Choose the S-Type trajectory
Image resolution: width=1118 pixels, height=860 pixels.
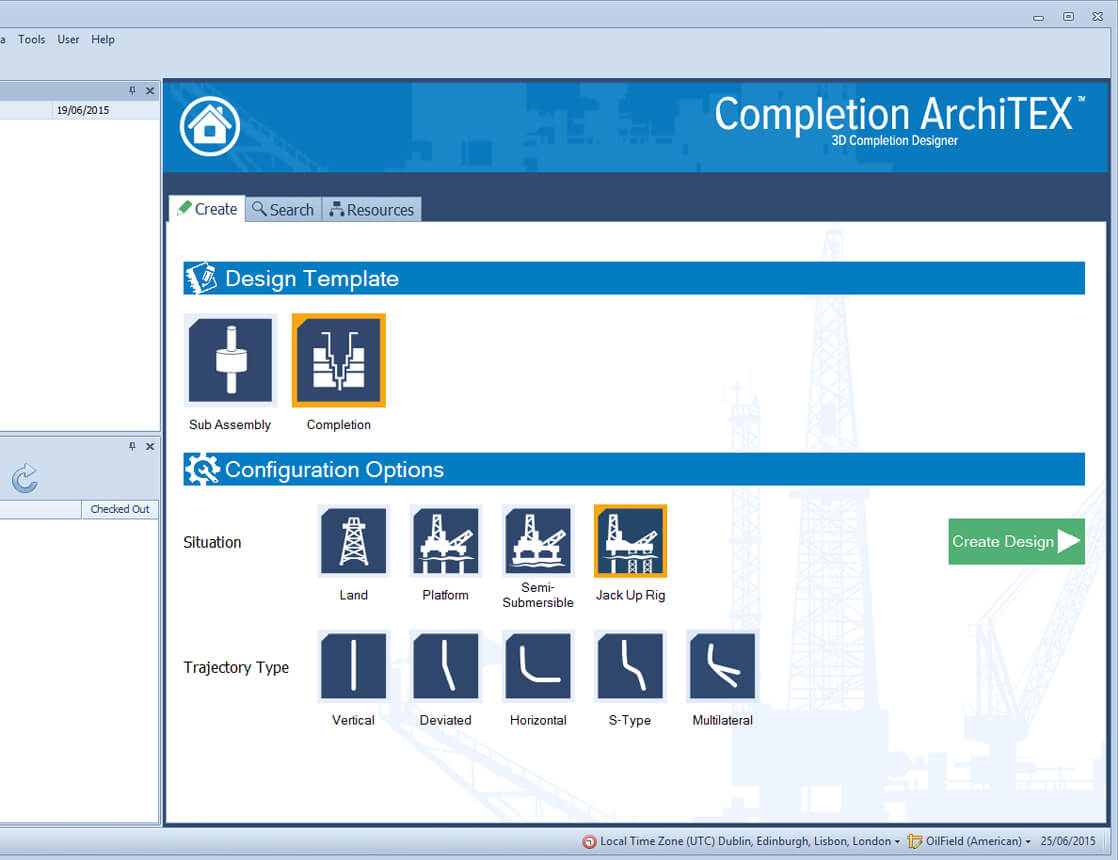pos(630,666)
